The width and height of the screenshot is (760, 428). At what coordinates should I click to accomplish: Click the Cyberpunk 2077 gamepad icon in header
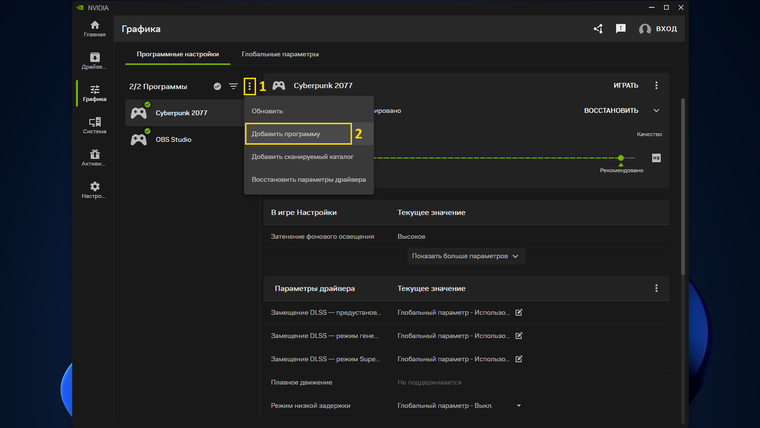pos(279,85)
